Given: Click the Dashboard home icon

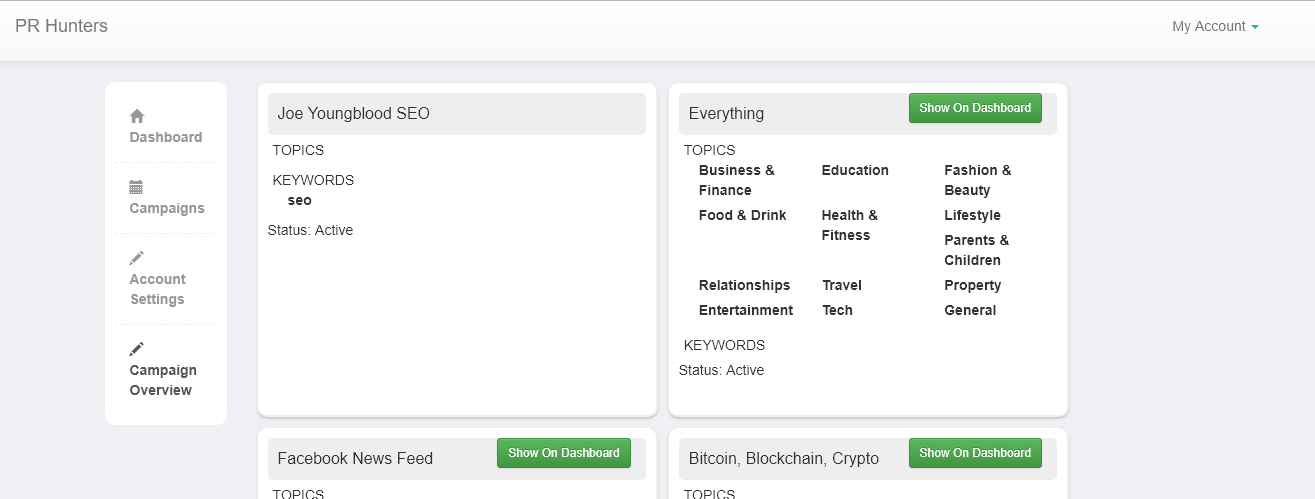Looking at the screenshot, I should coord(137,116).
